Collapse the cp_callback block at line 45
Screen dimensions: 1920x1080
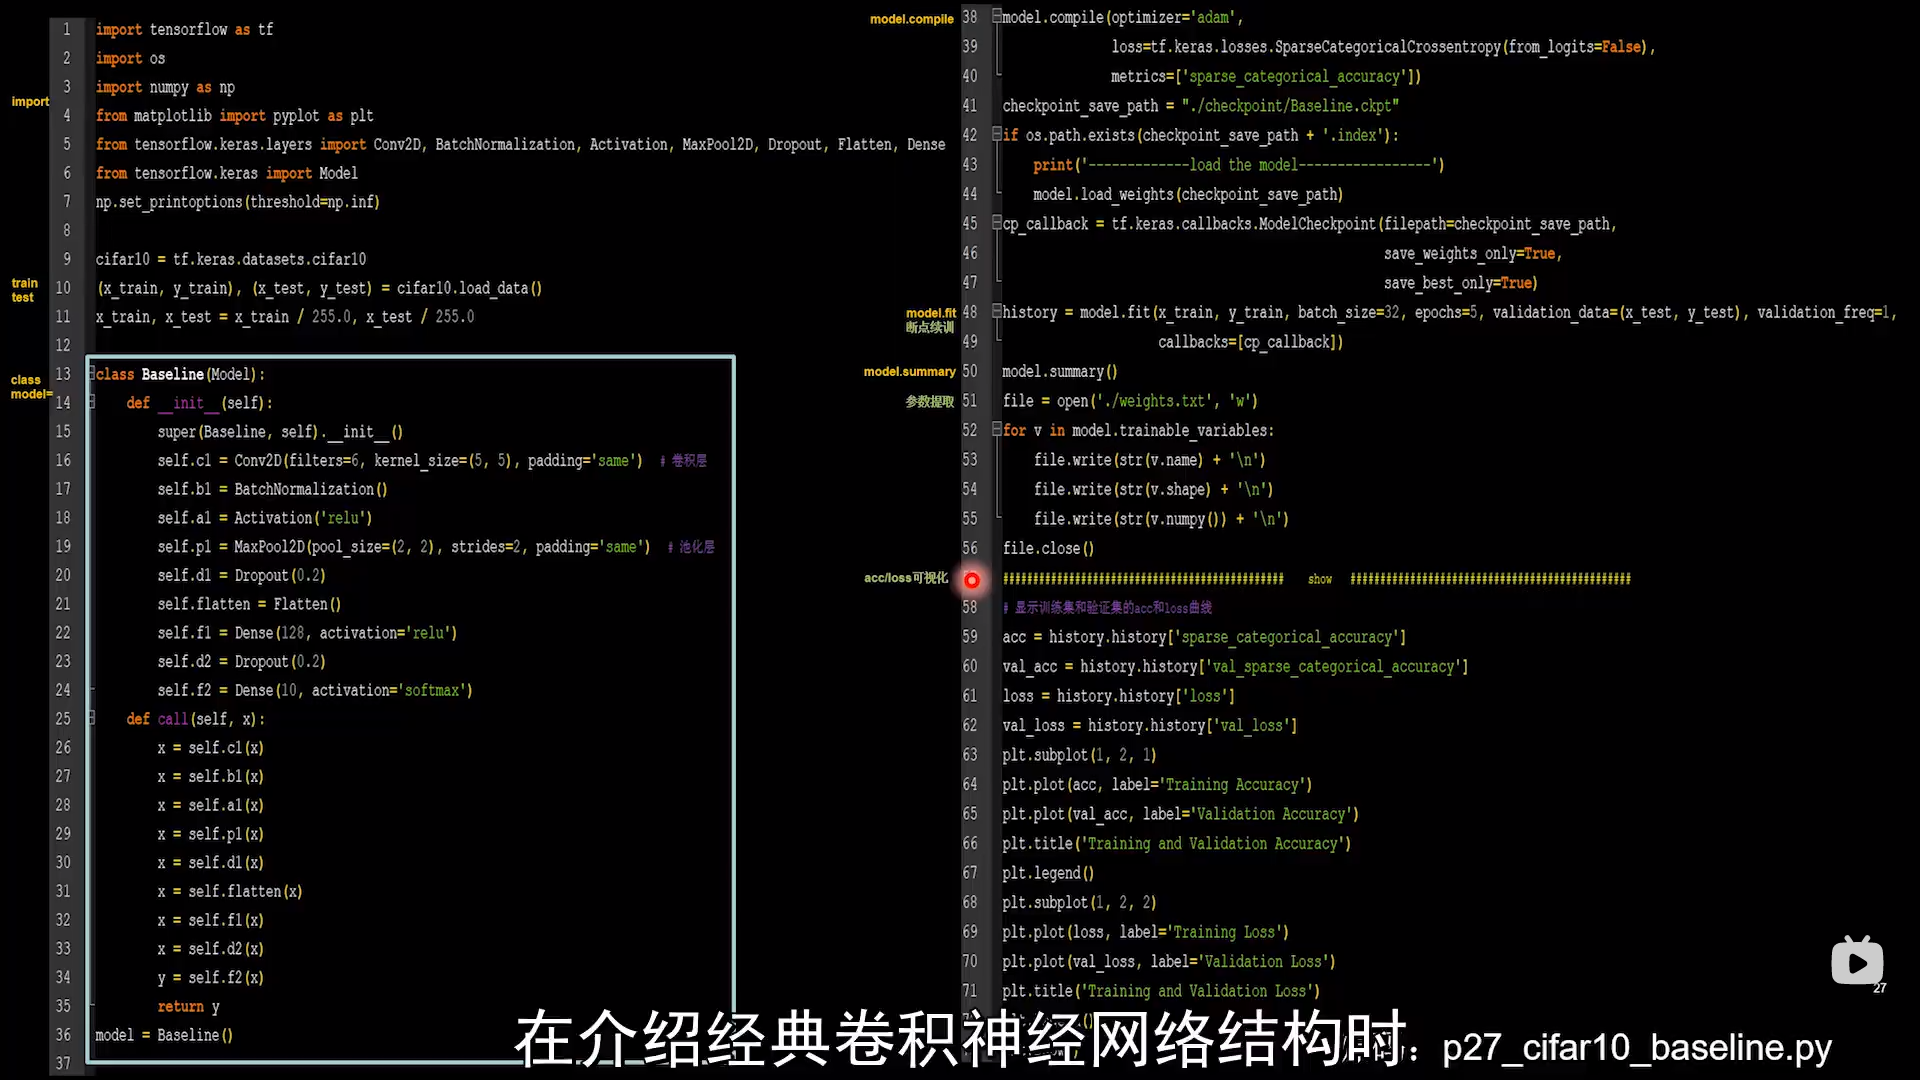click(x=996, y=223)
